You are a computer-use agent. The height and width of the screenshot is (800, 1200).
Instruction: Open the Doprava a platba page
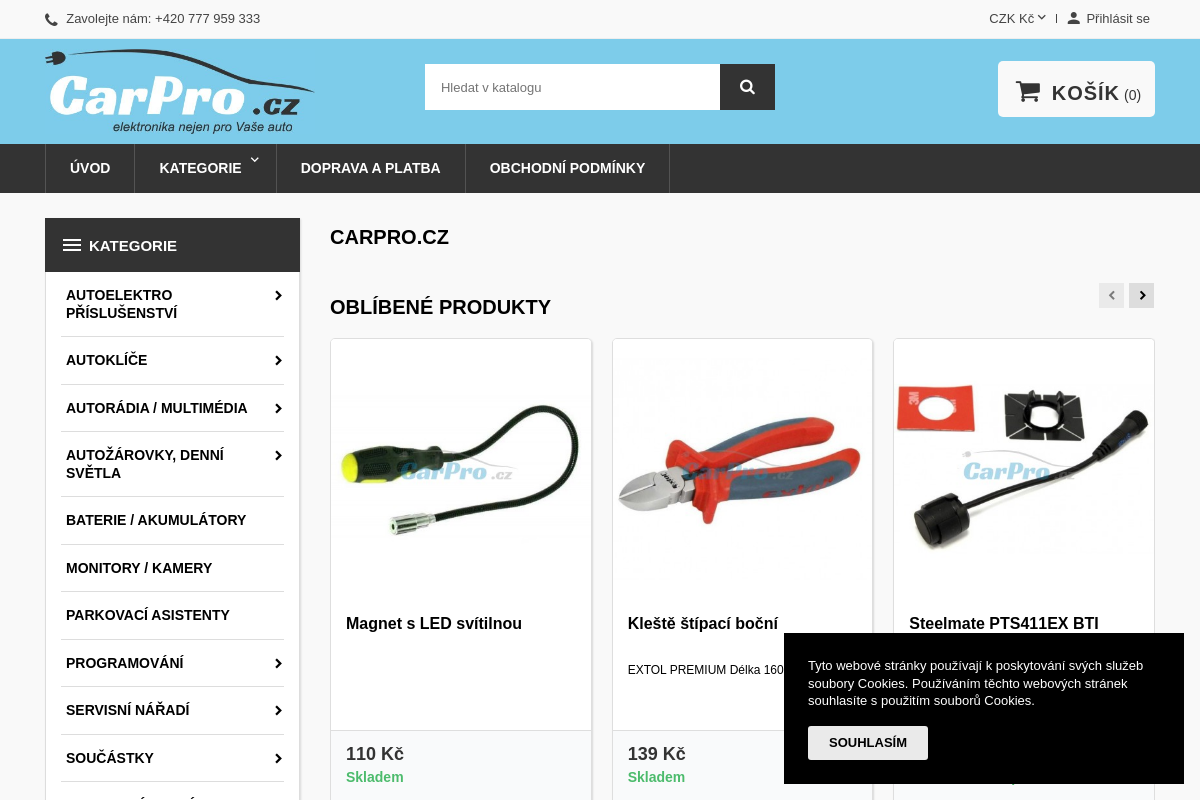coord(370,168)
